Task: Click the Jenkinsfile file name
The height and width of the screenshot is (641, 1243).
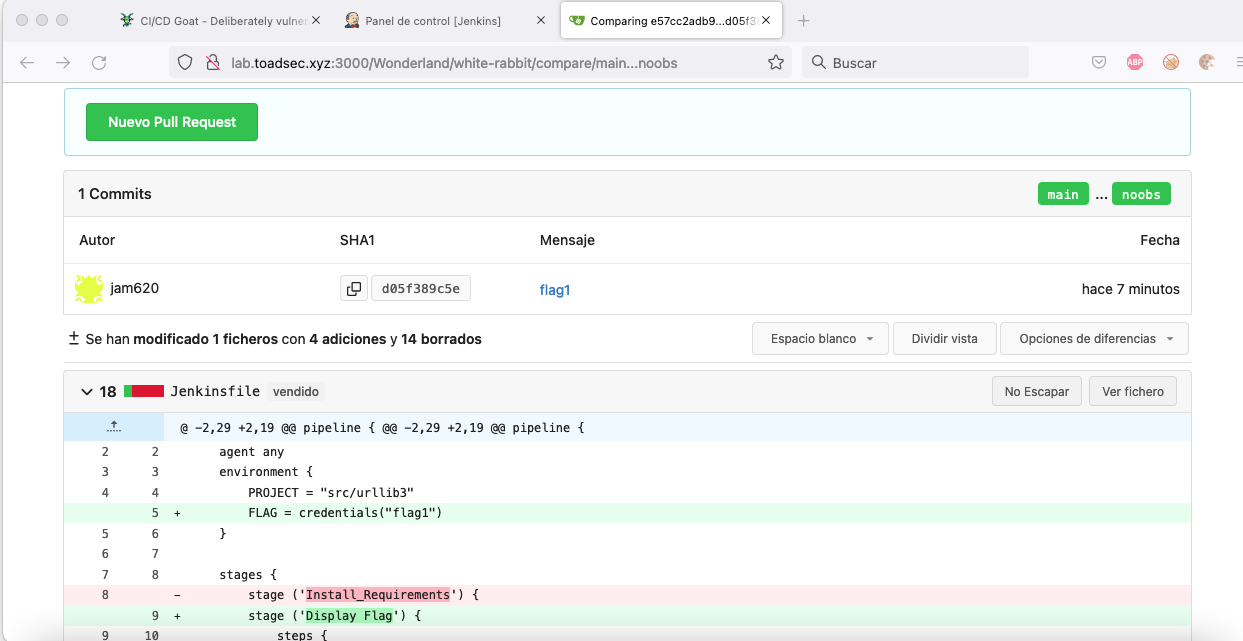Action: 215,392
